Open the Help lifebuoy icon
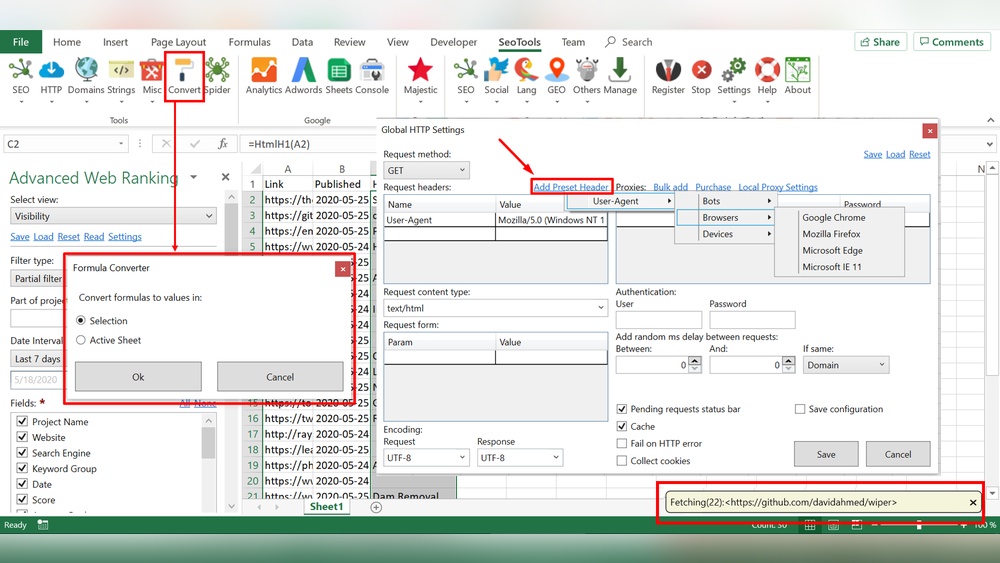Image resolution: width=1000 pixels, height=563 pixels. (x=767, y=71)
